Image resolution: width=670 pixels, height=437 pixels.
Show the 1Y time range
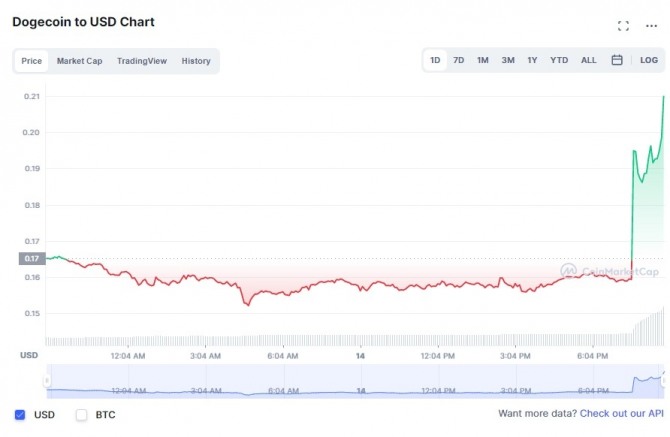tap(532, 60)
